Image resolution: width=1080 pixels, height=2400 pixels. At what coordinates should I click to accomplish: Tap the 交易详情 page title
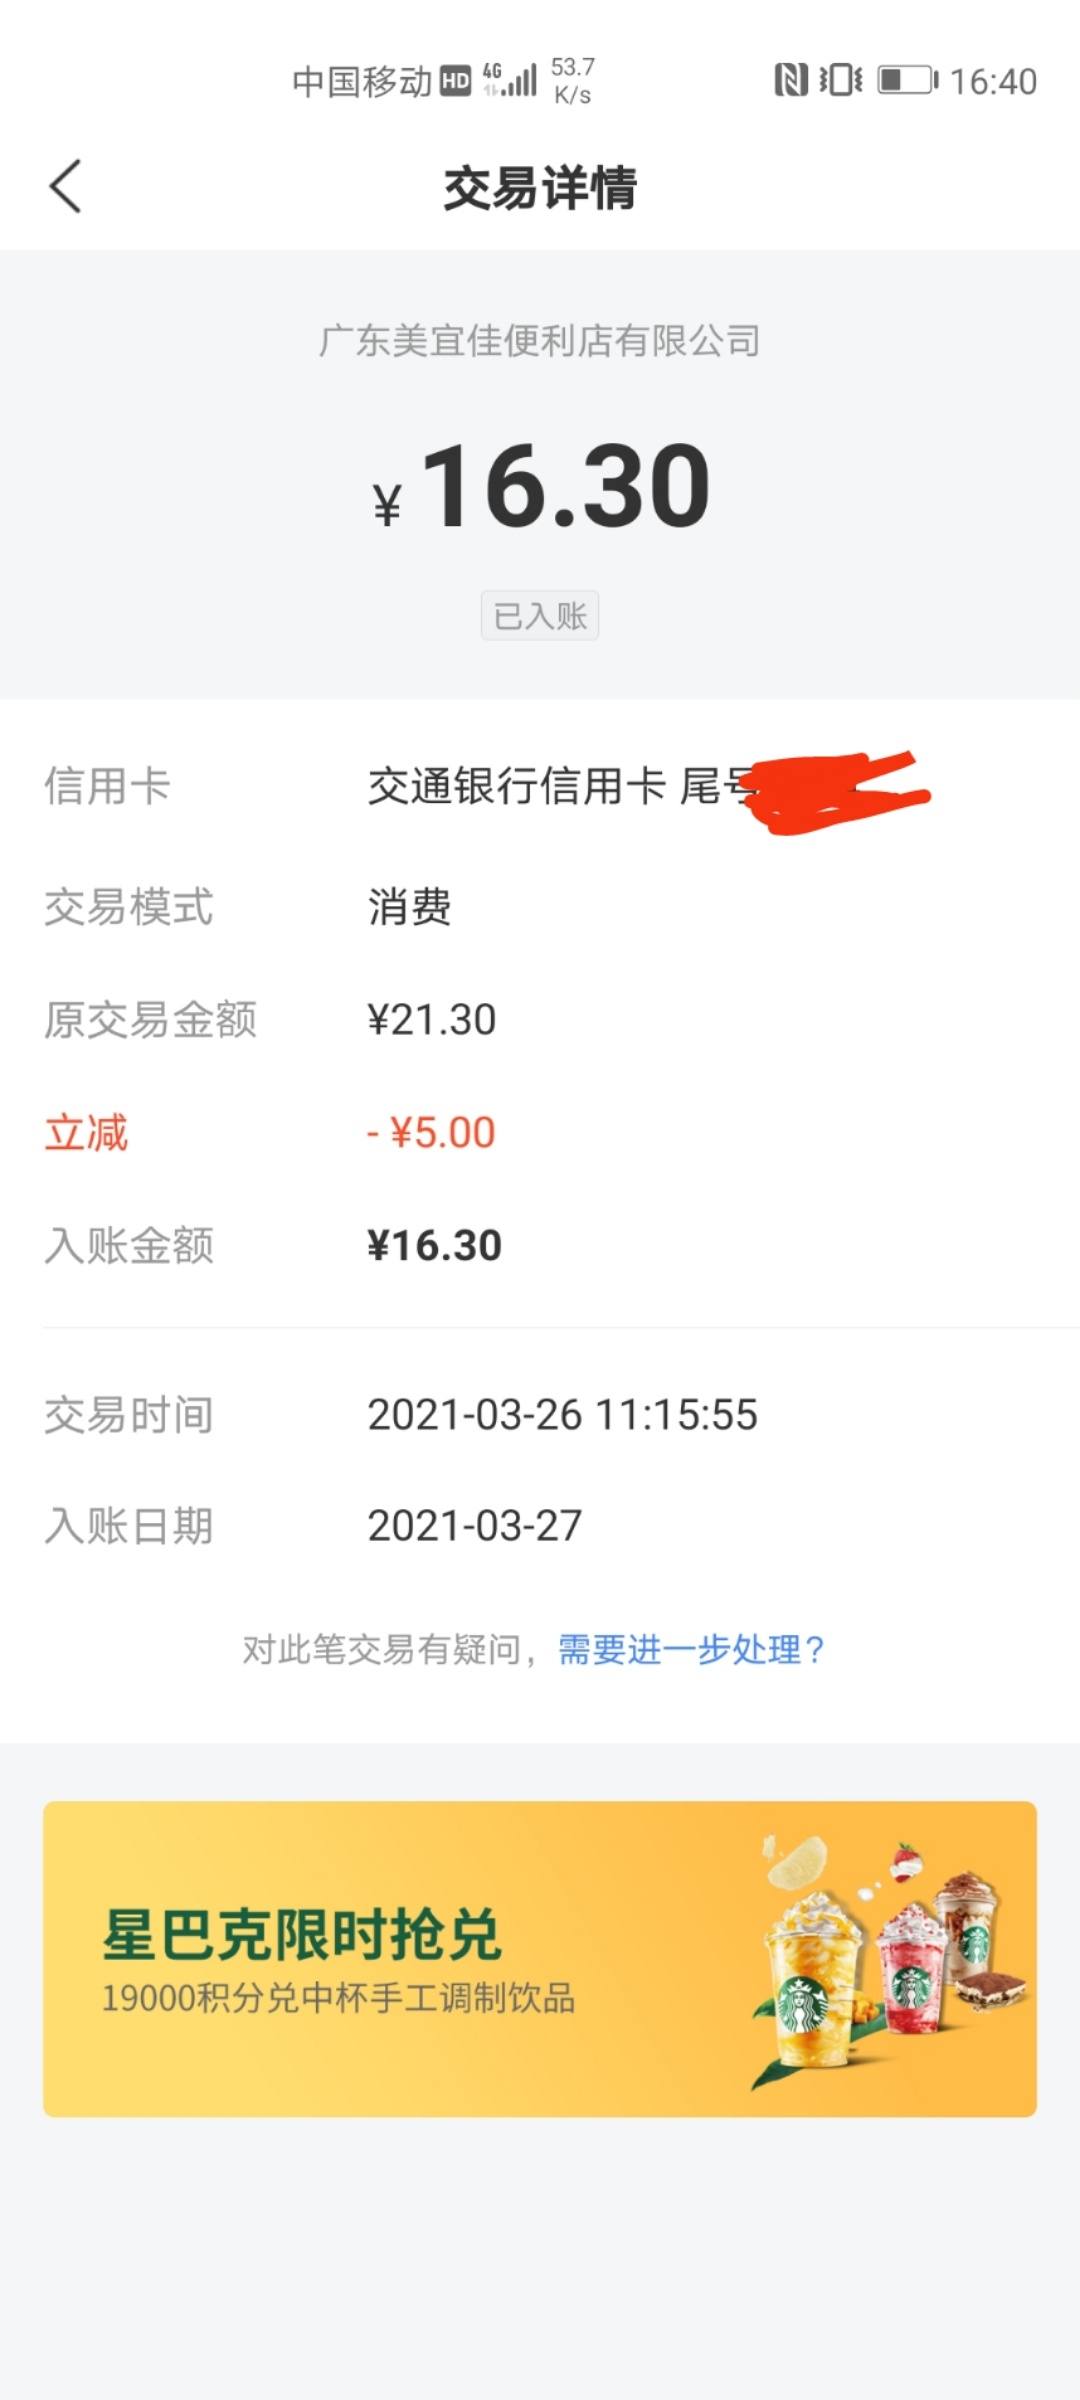click(x=540, y=188)
